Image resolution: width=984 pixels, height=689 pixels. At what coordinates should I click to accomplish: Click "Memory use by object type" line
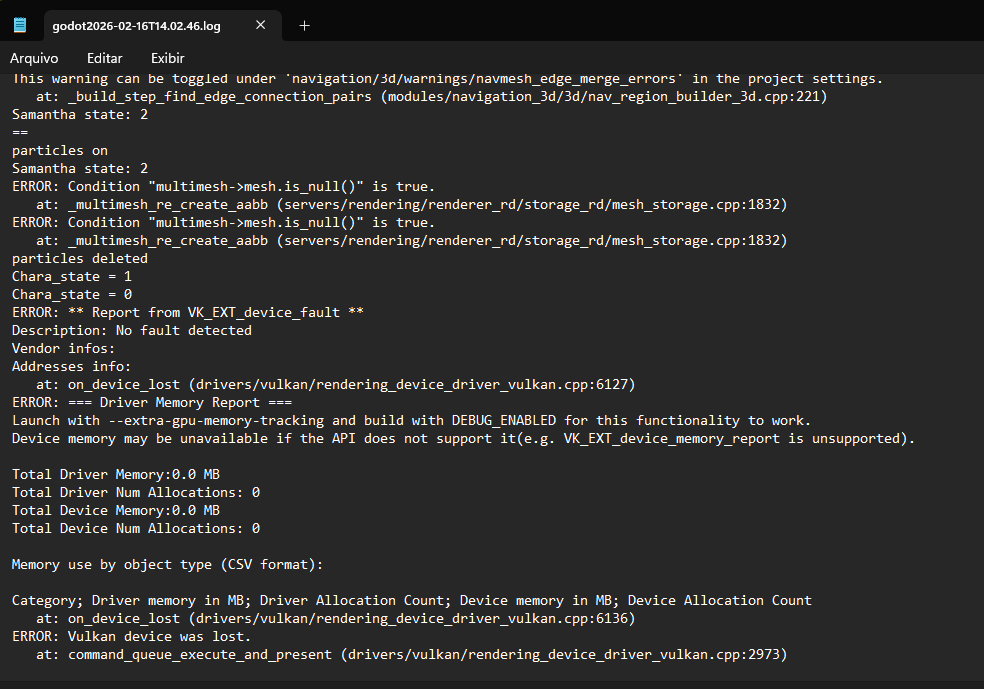(168, 564)
